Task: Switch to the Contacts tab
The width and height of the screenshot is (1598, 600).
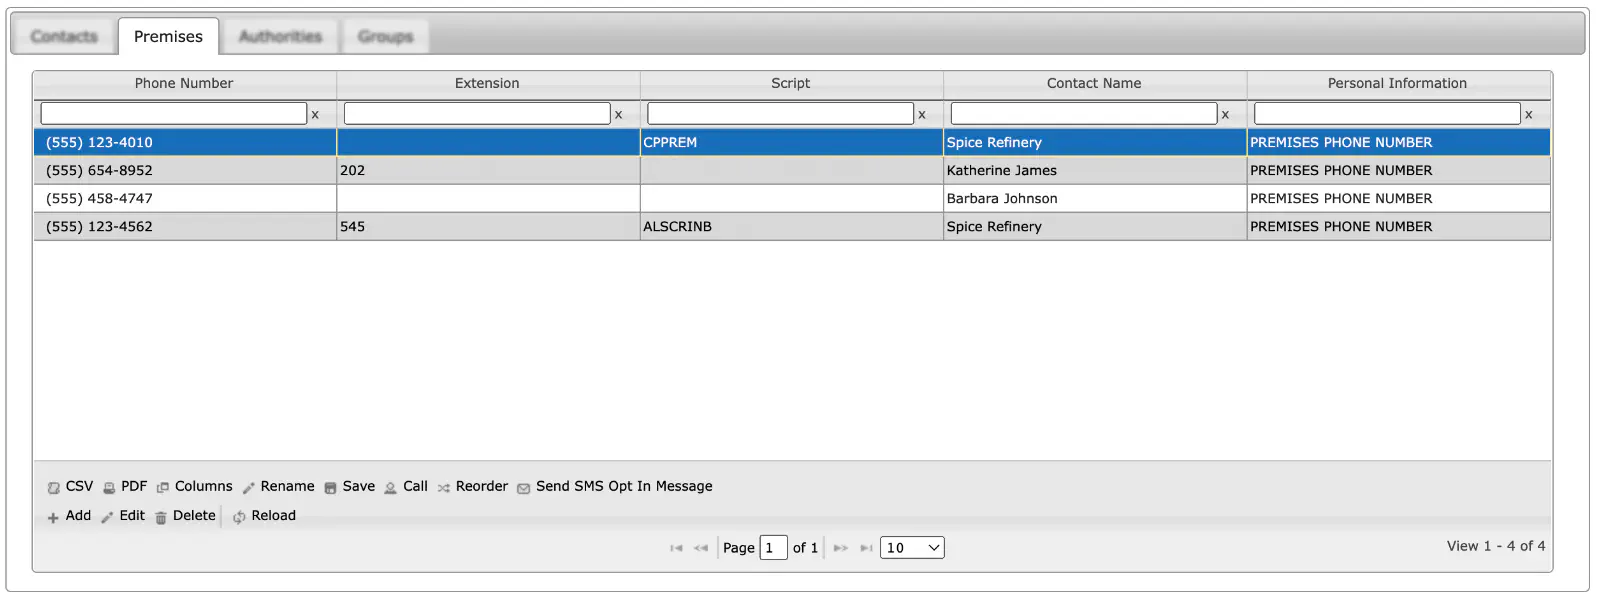Action: tap(64, 37)
